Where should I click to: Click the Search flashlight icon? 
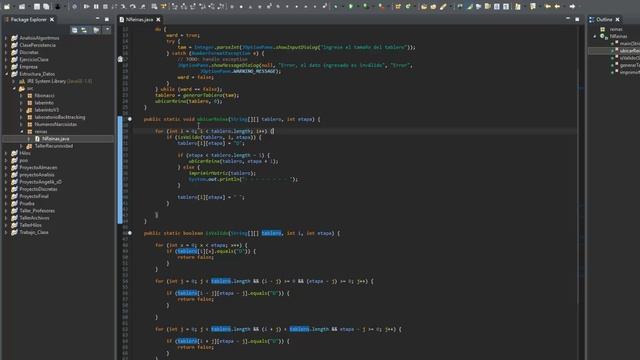pos(443,7)
